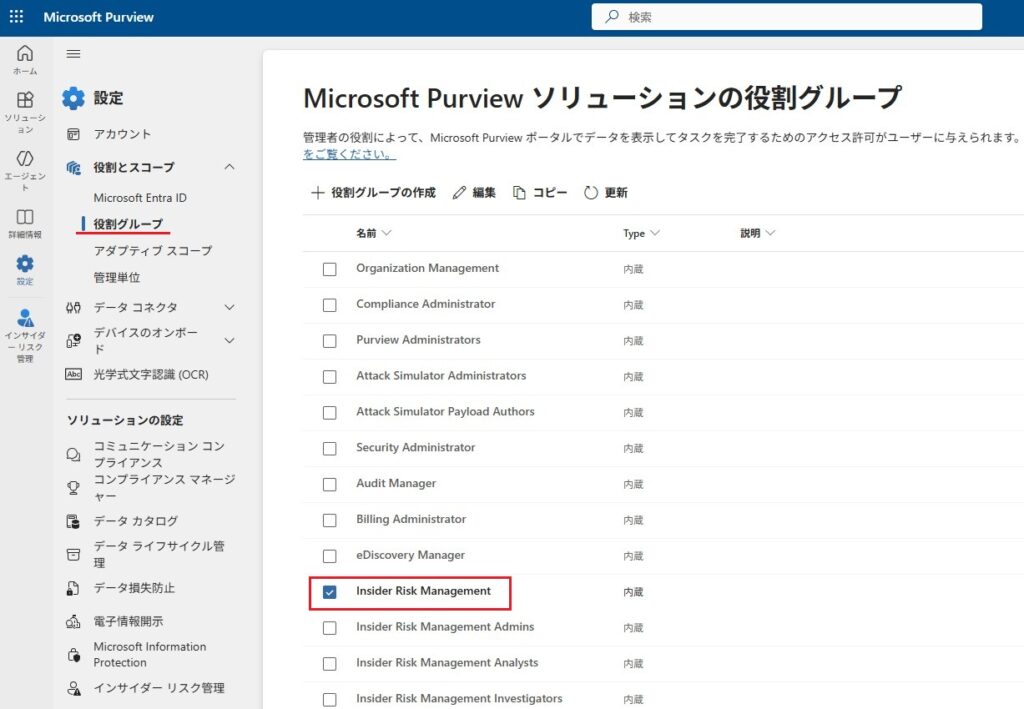Open the app launcher waffle icon

tap(16, 17)
